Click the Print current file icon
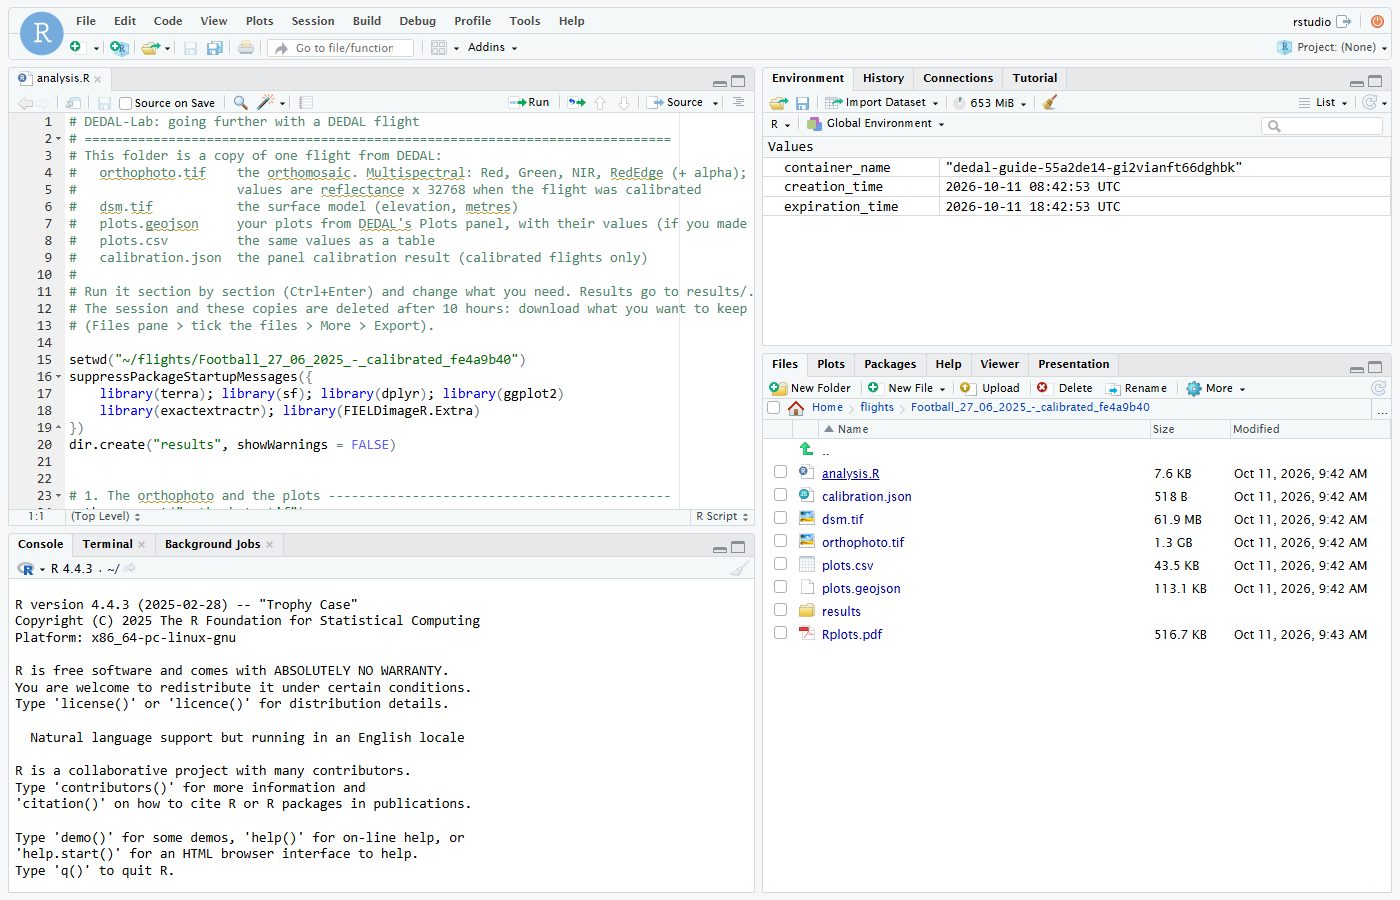 point(245,47)
